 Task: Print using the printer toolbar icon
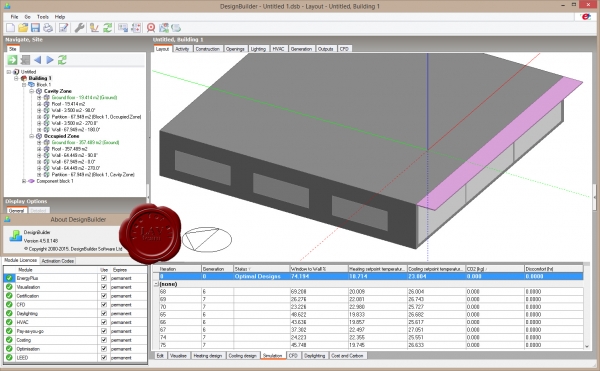pyautogui.click(x=48, y=28)
